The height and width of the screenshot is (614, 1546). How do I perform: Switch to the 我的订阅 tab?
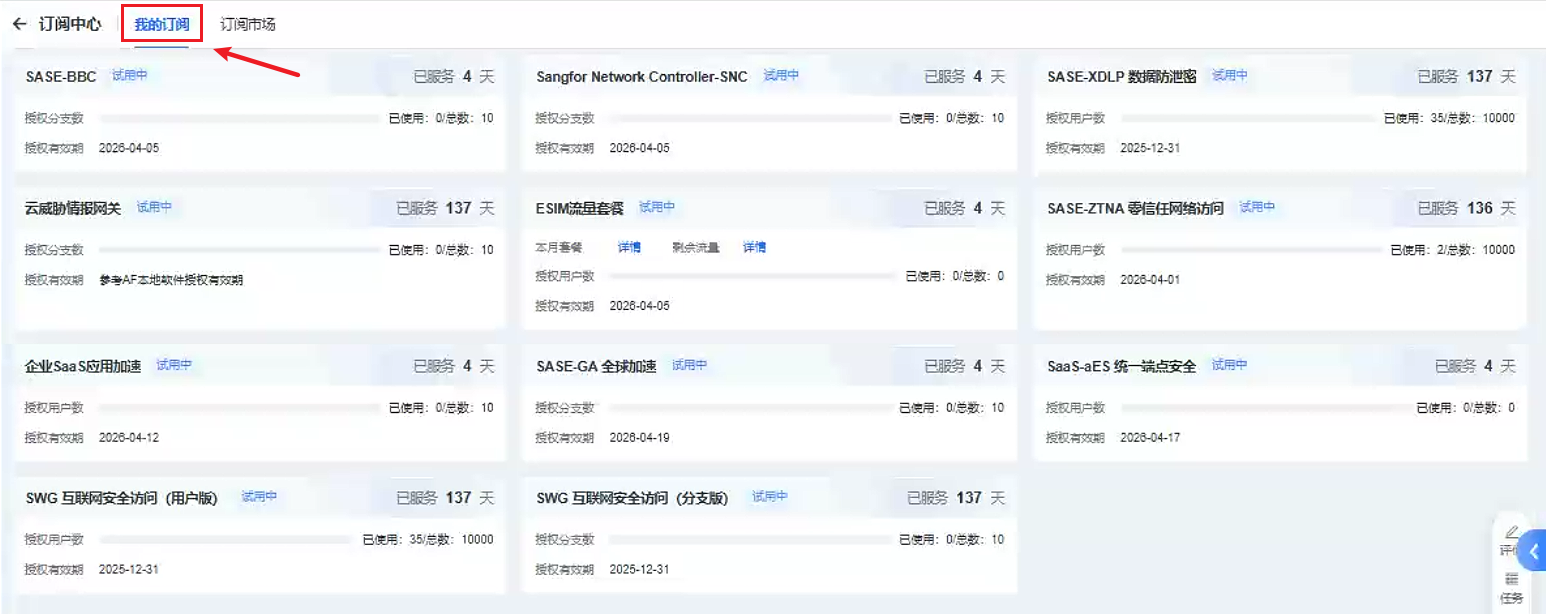click(162, 24)
